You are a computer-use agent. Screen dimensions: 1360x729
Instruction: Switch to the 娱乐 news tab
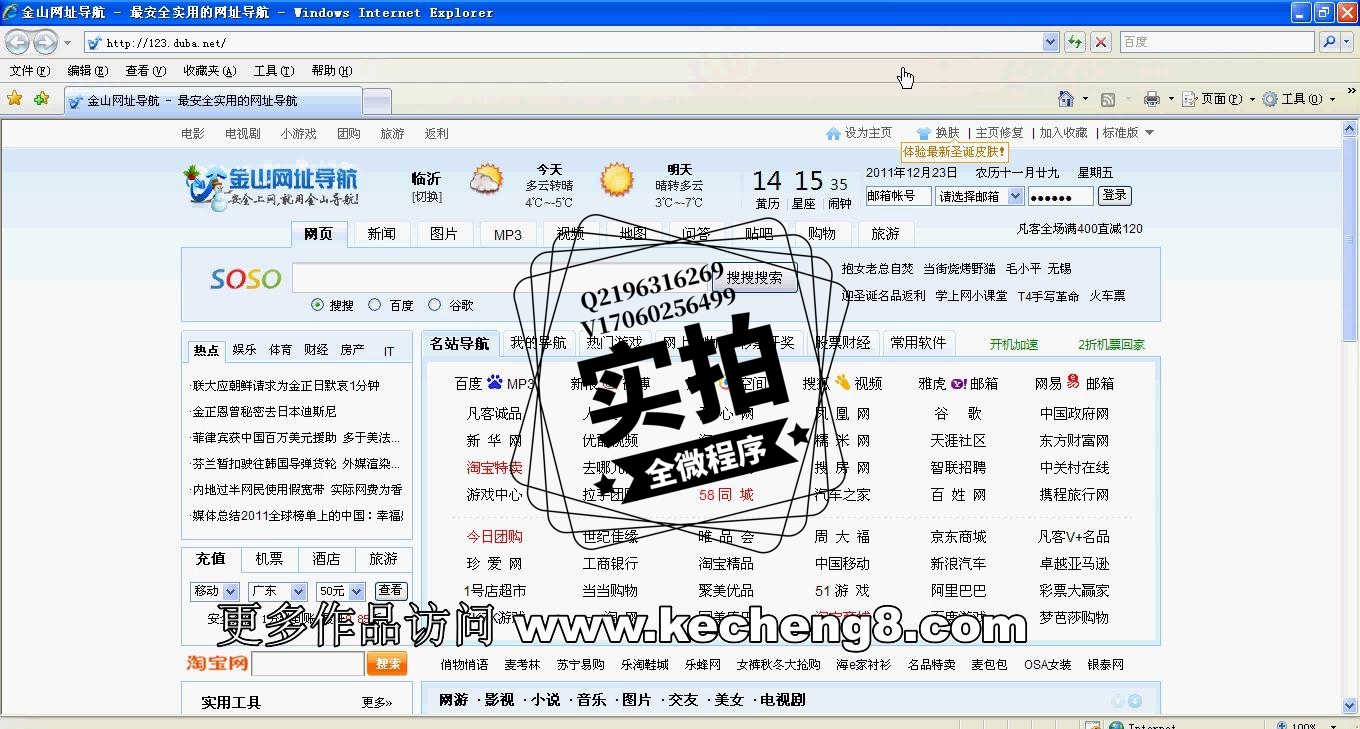pyautogui.click(x=244, y=350)
